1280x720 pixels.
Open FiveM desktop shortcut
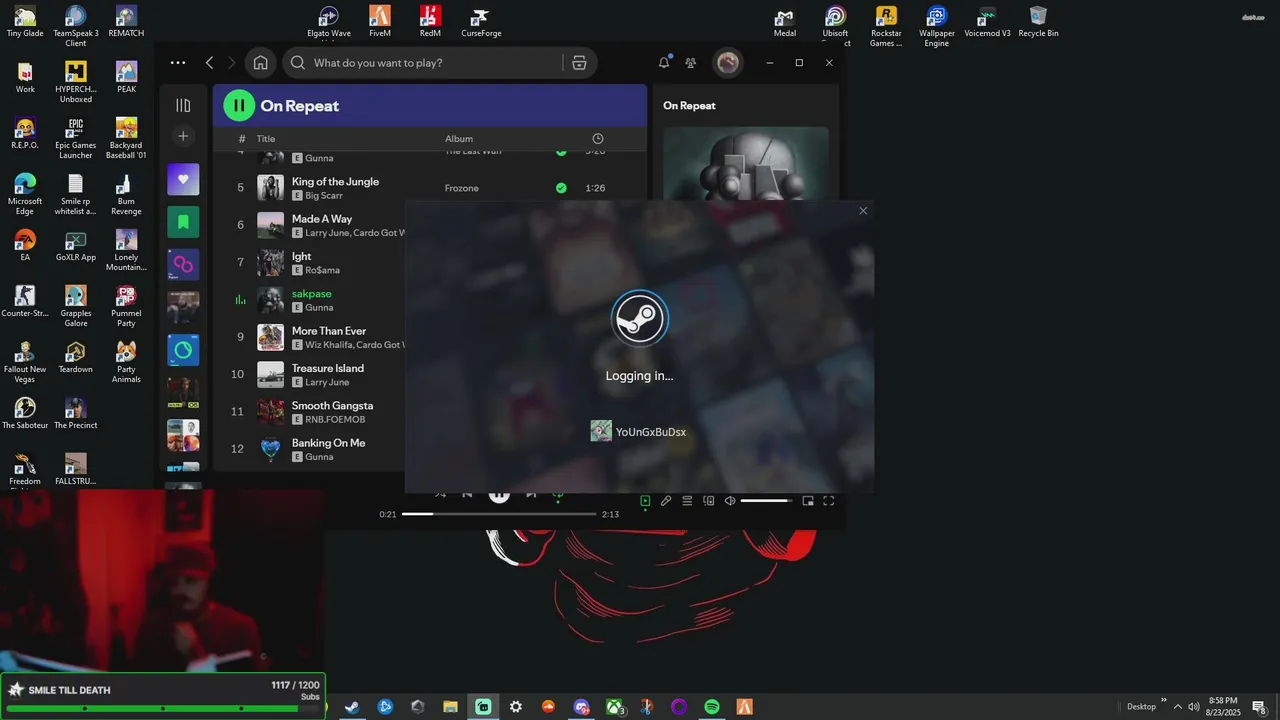point(380,21)
